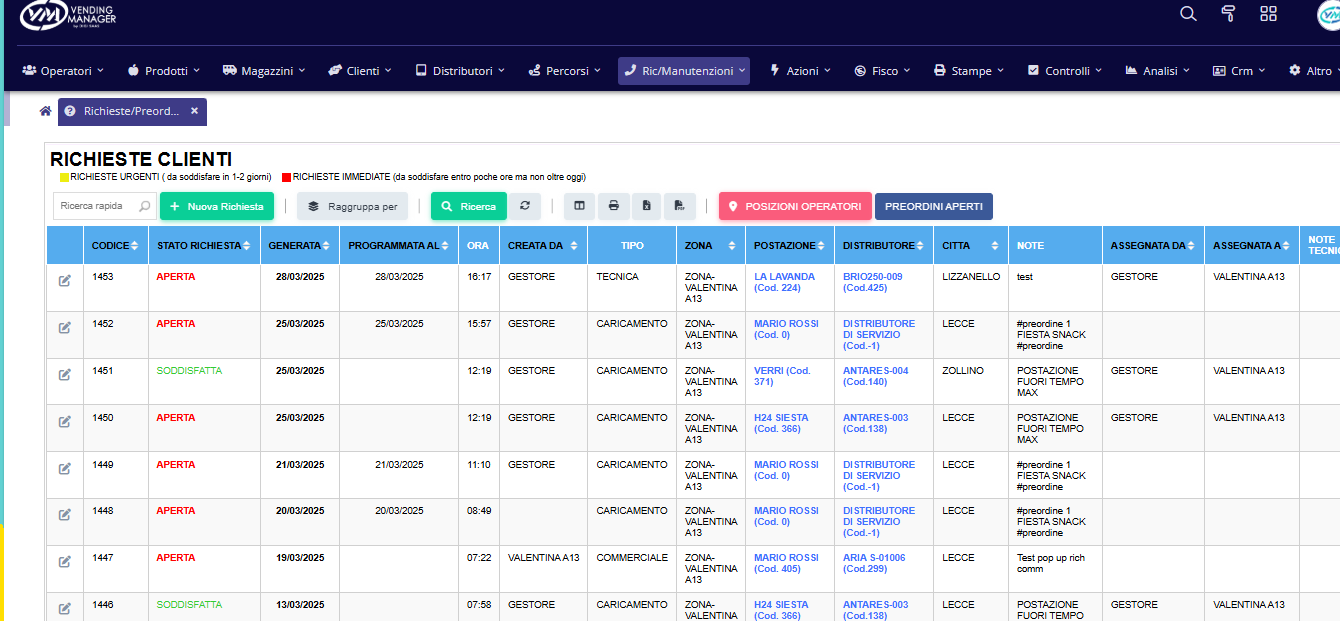Open the Clienti menu
The height and width of the screenshot is (621, 1340).
361,71
